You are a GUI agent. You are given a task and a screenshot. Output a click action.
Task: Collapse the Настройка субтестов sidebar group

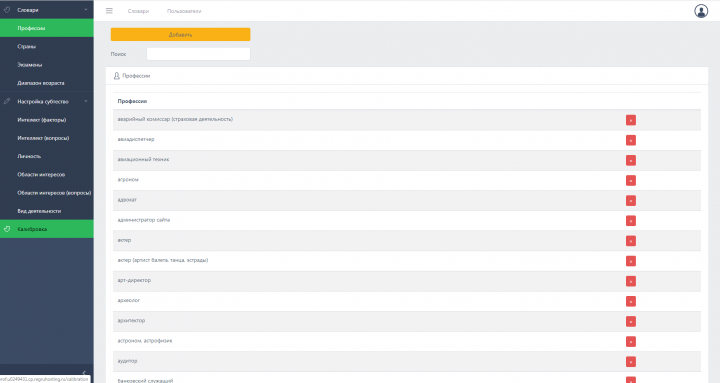click(47, 101)
